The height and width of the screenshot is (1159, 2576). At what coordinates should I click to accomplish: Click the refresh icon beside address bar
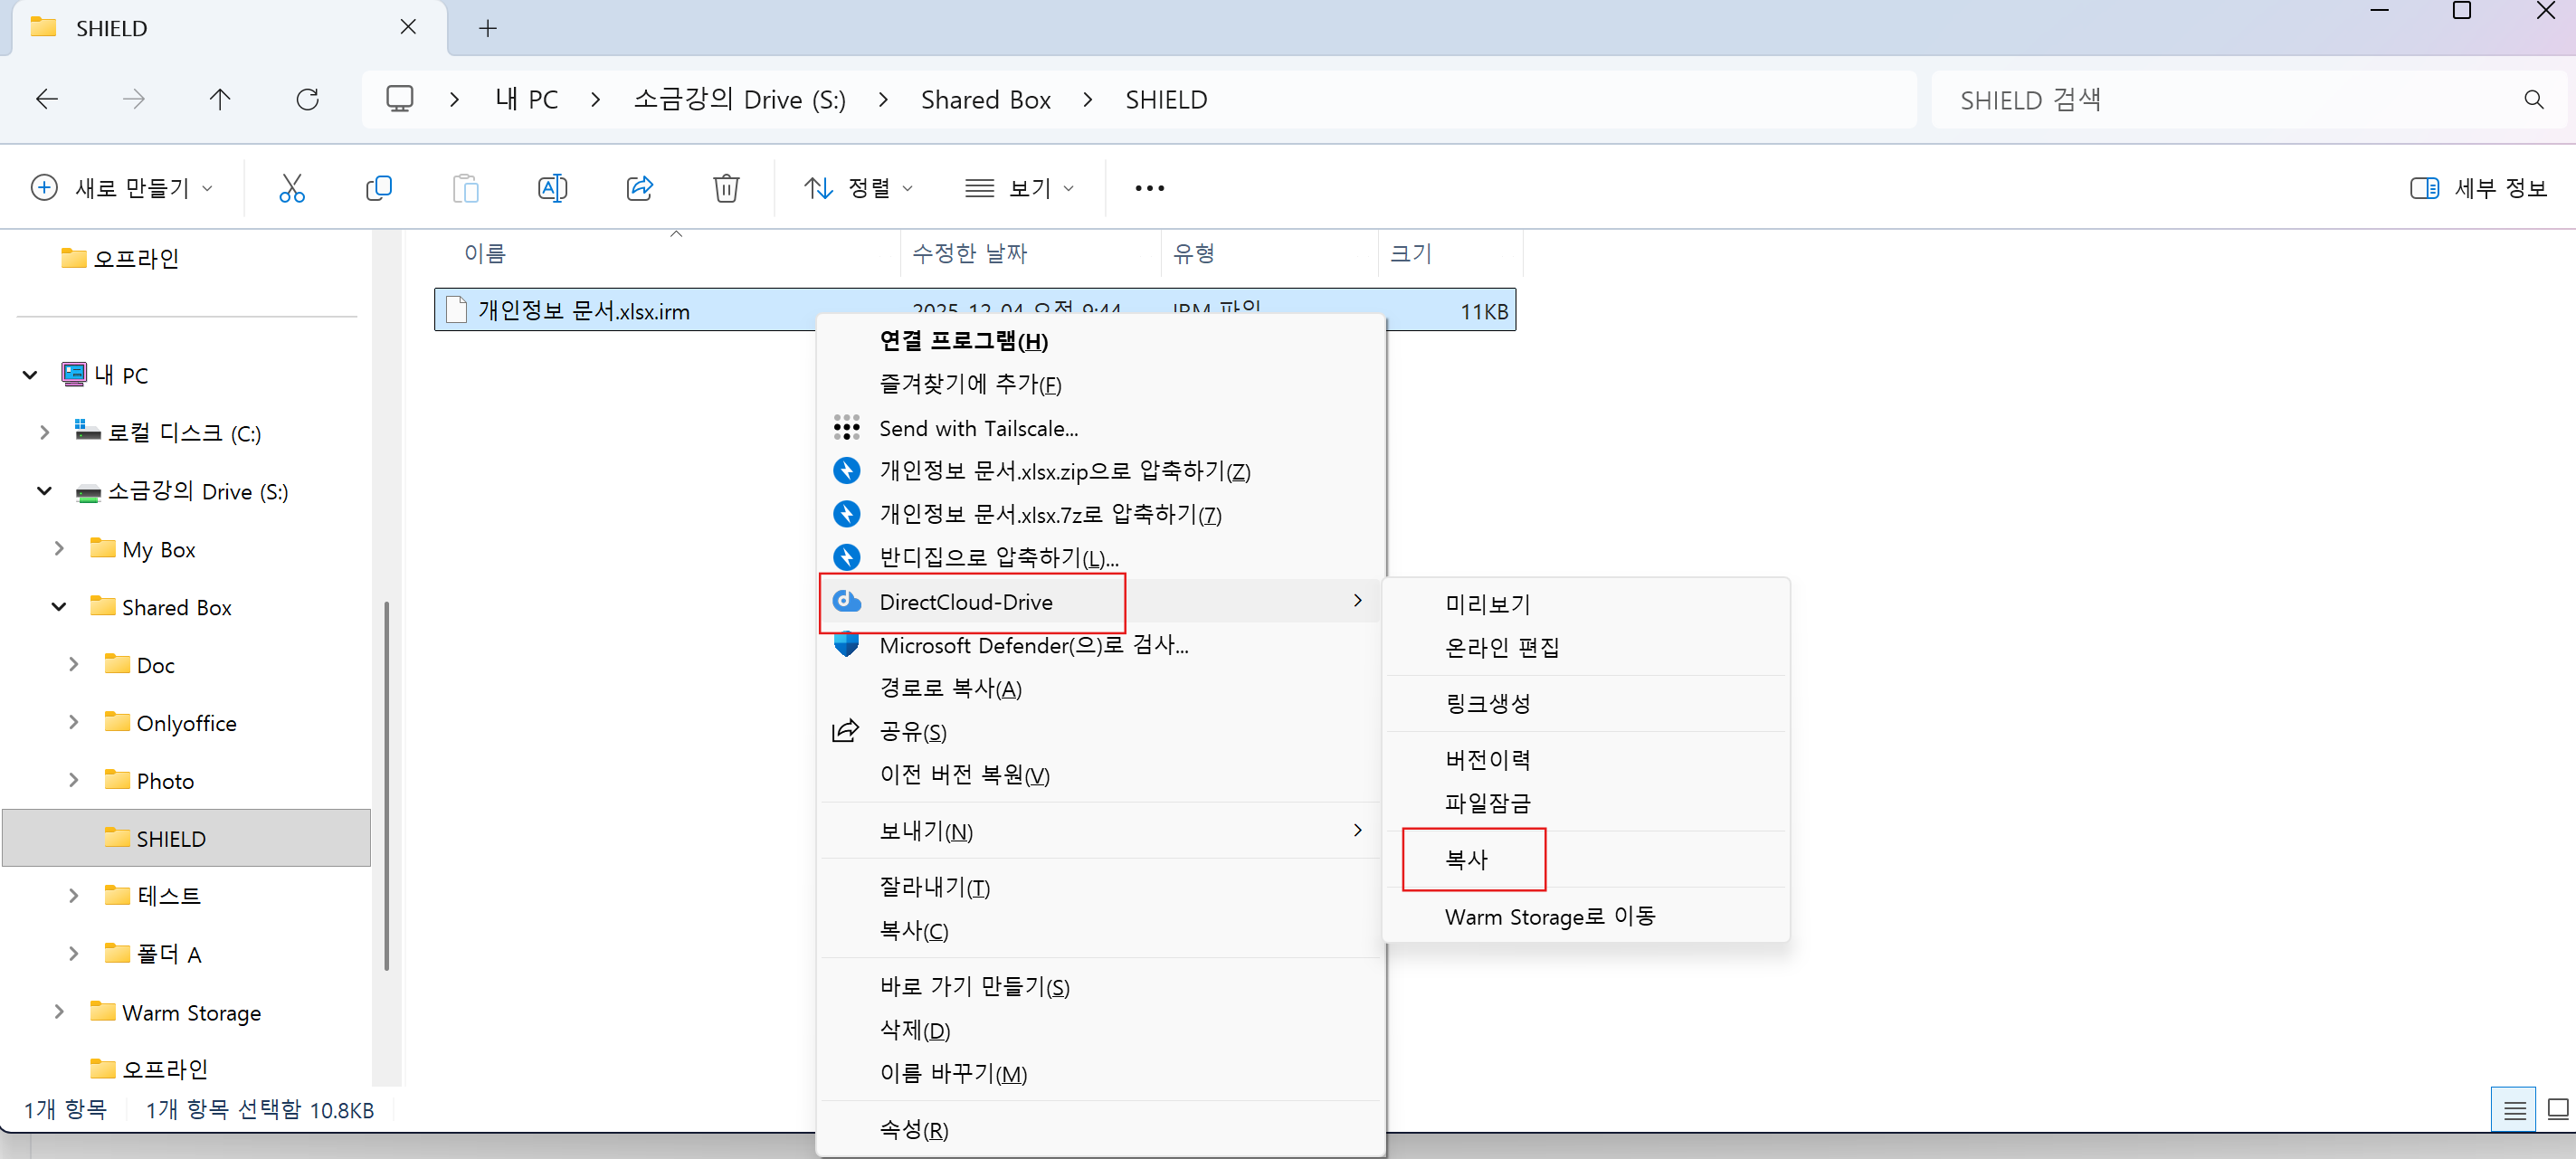tap(307, 99)
